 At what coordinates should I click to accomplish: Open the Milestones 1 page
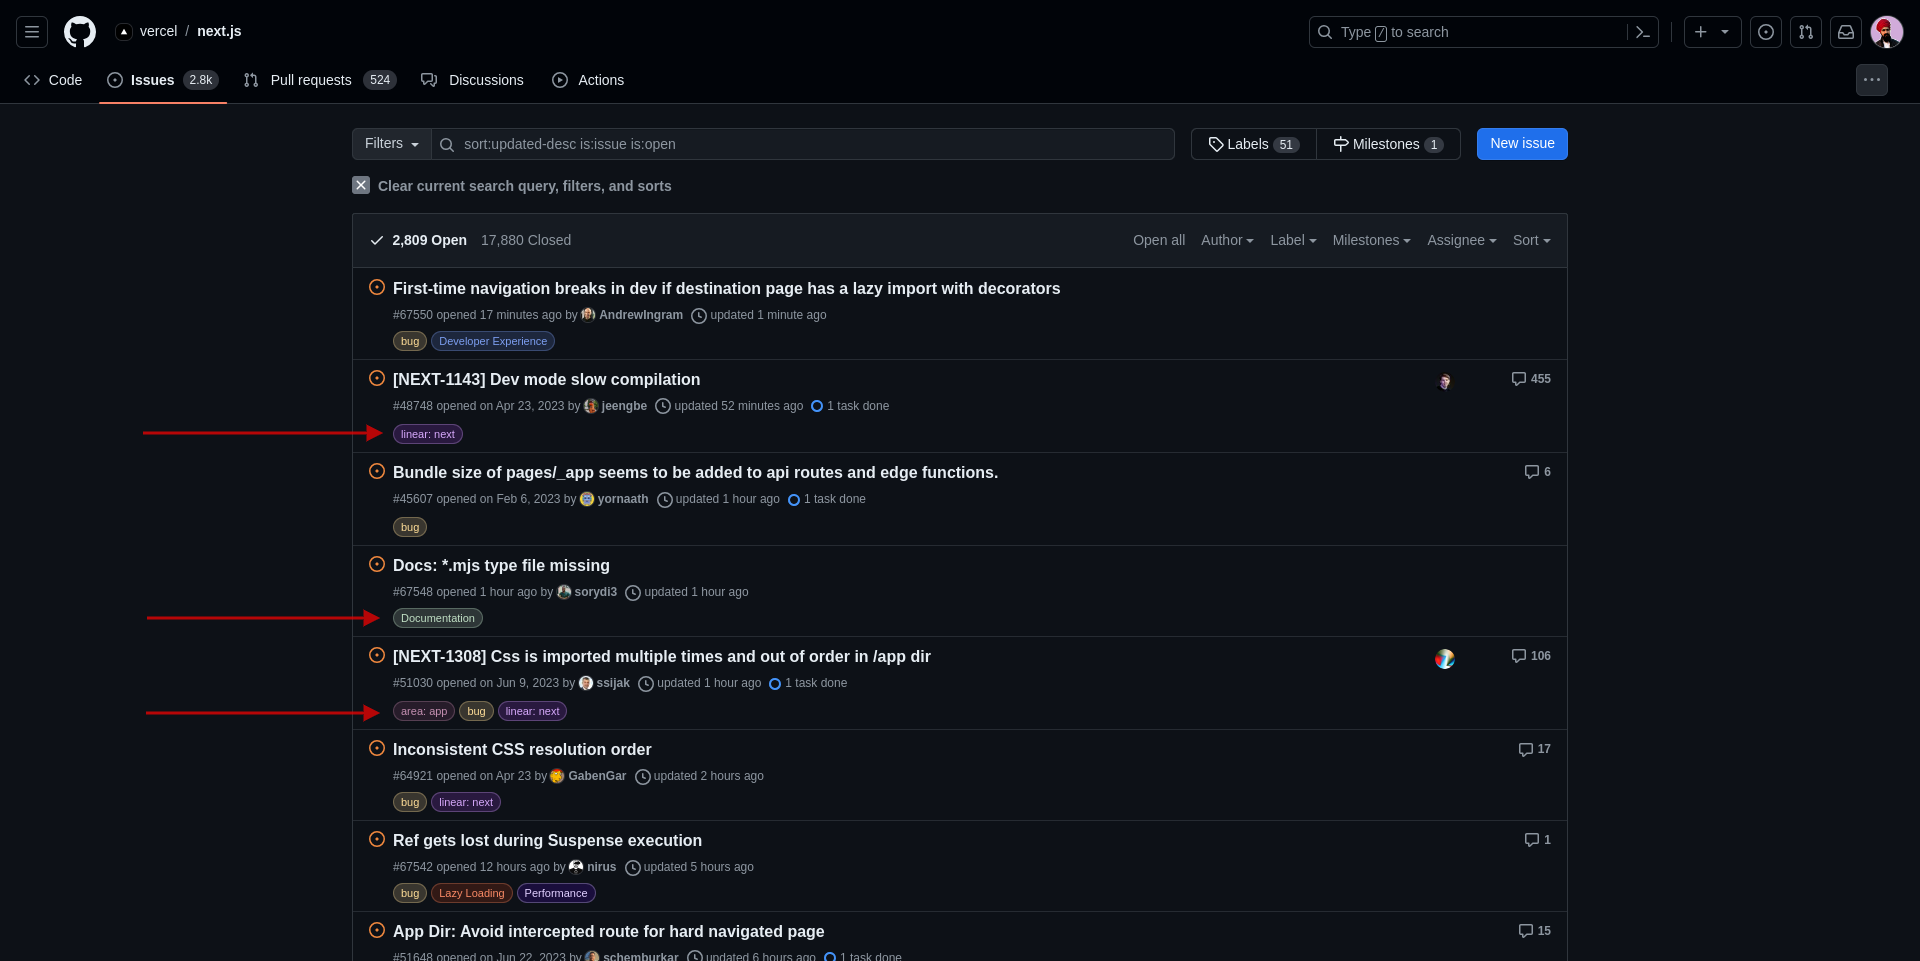[1388, 144]
